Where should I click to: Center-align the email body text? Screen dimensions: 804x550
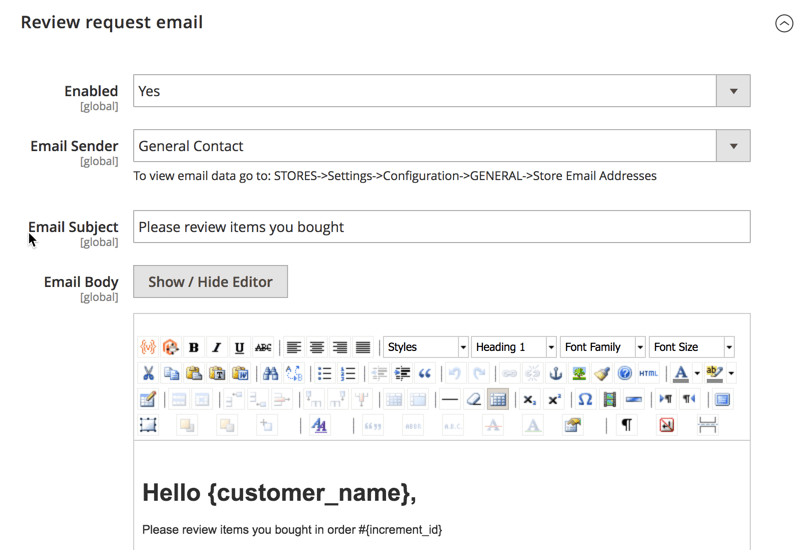317,347
